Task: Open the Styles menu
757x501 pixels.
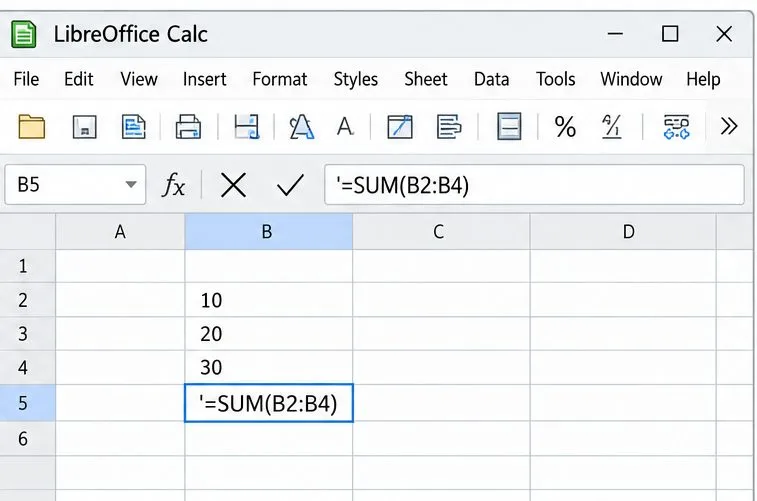Action: click(x=356, y=80)
